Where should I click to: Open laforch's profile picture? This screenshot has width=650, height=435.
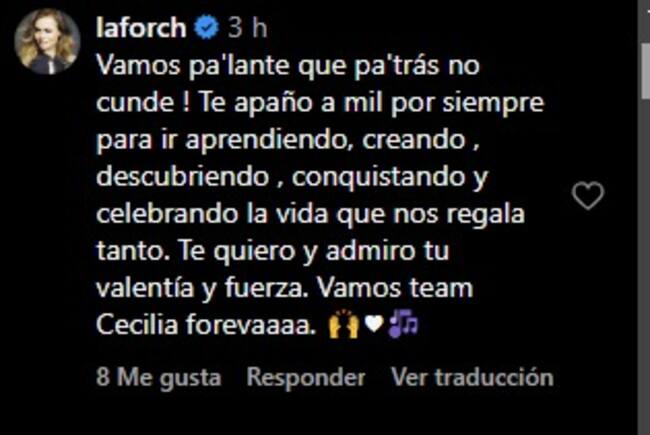47,41
